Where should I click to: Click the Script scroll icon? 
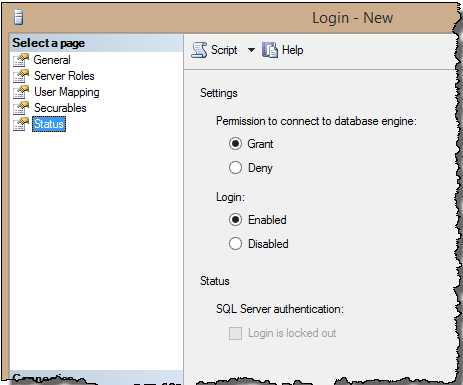[x=199, y=50]
